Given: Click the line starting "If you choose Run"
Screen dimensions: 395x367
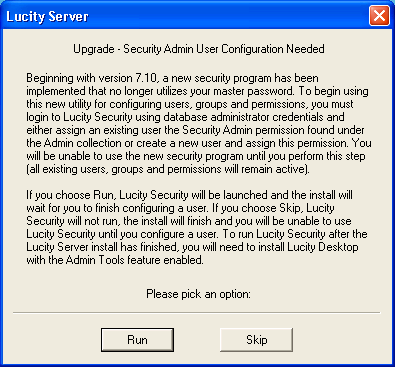Looking at the screenshot, I should click(189, 195).
